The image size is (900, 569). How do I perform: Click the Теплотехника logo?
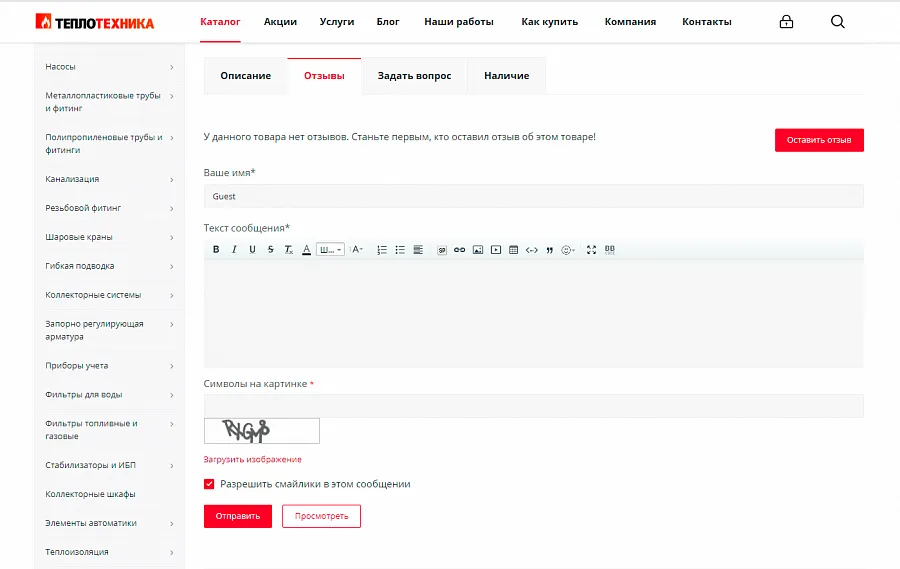[95, 22]
